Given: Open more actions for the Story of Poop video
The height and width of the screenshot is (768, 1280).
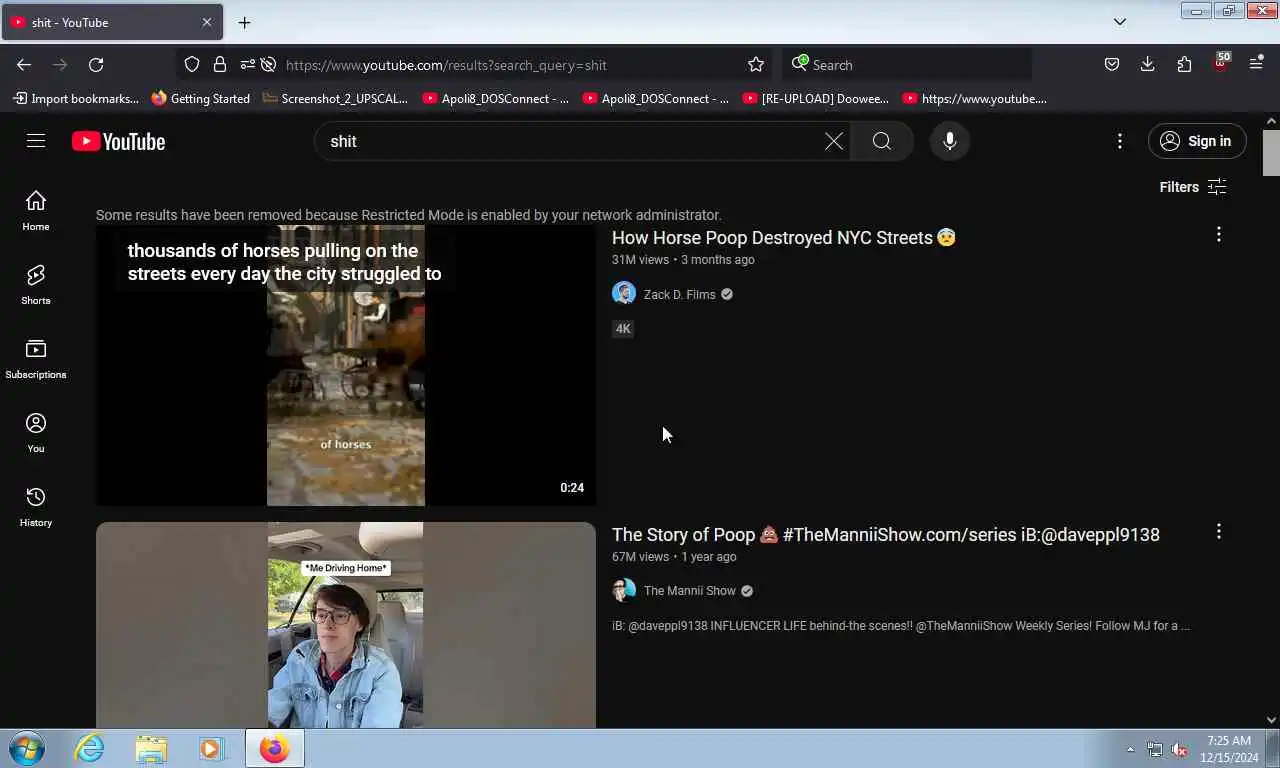Looking at the screenshot, I should tap(1218, 531).
